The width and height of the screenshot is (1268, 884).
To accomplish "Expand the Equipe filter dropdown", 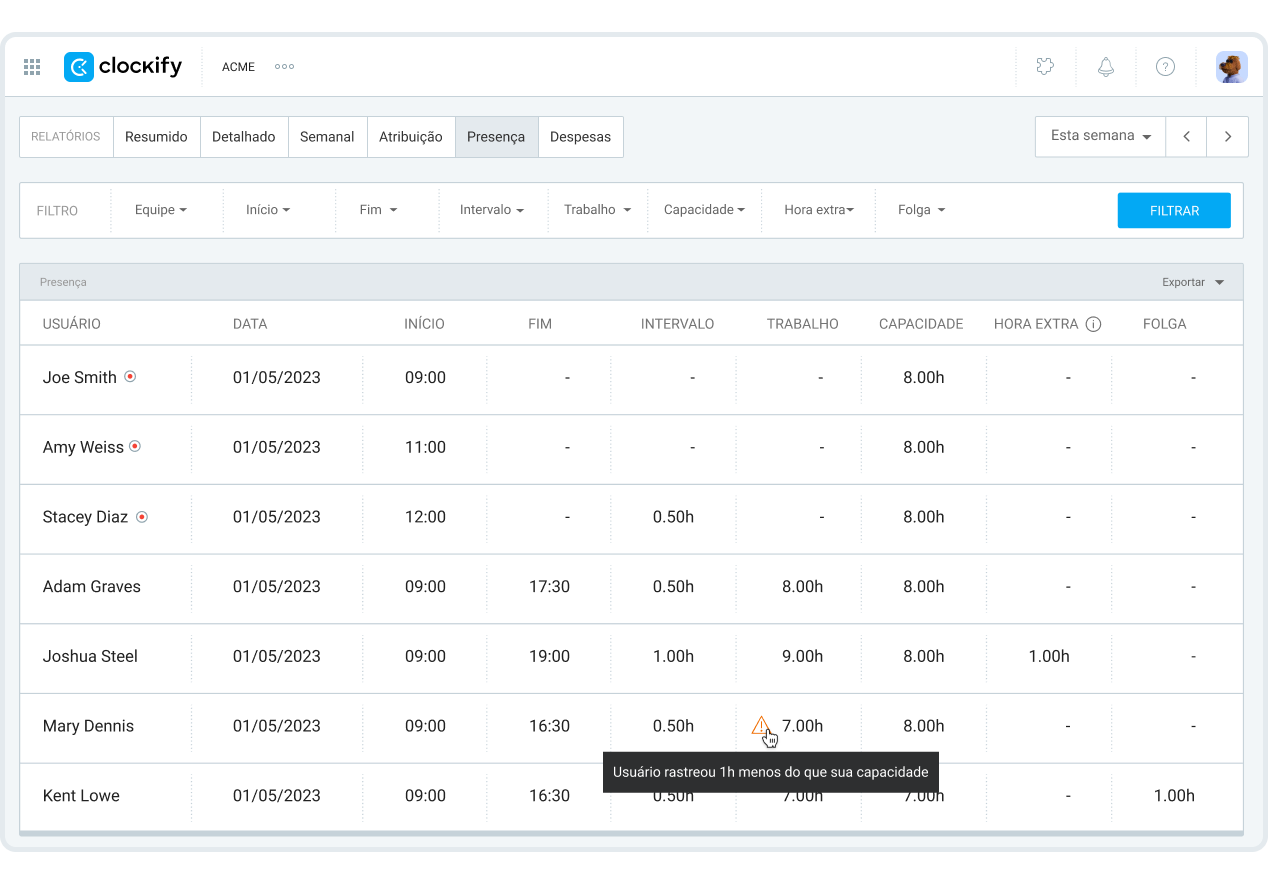I will tap(161, 210).
